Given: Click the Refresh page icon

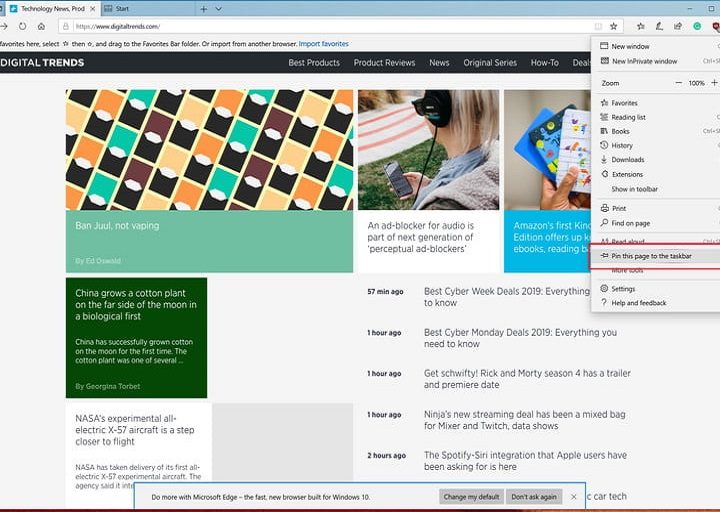Looking at the screenshot, I should 22,26.
